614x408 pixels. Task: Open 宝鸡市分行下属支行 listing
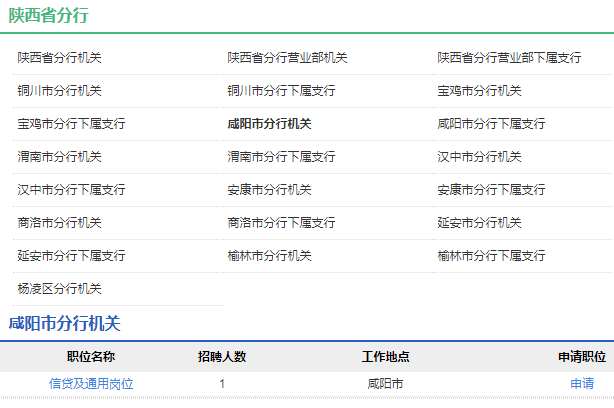[71, 124]
